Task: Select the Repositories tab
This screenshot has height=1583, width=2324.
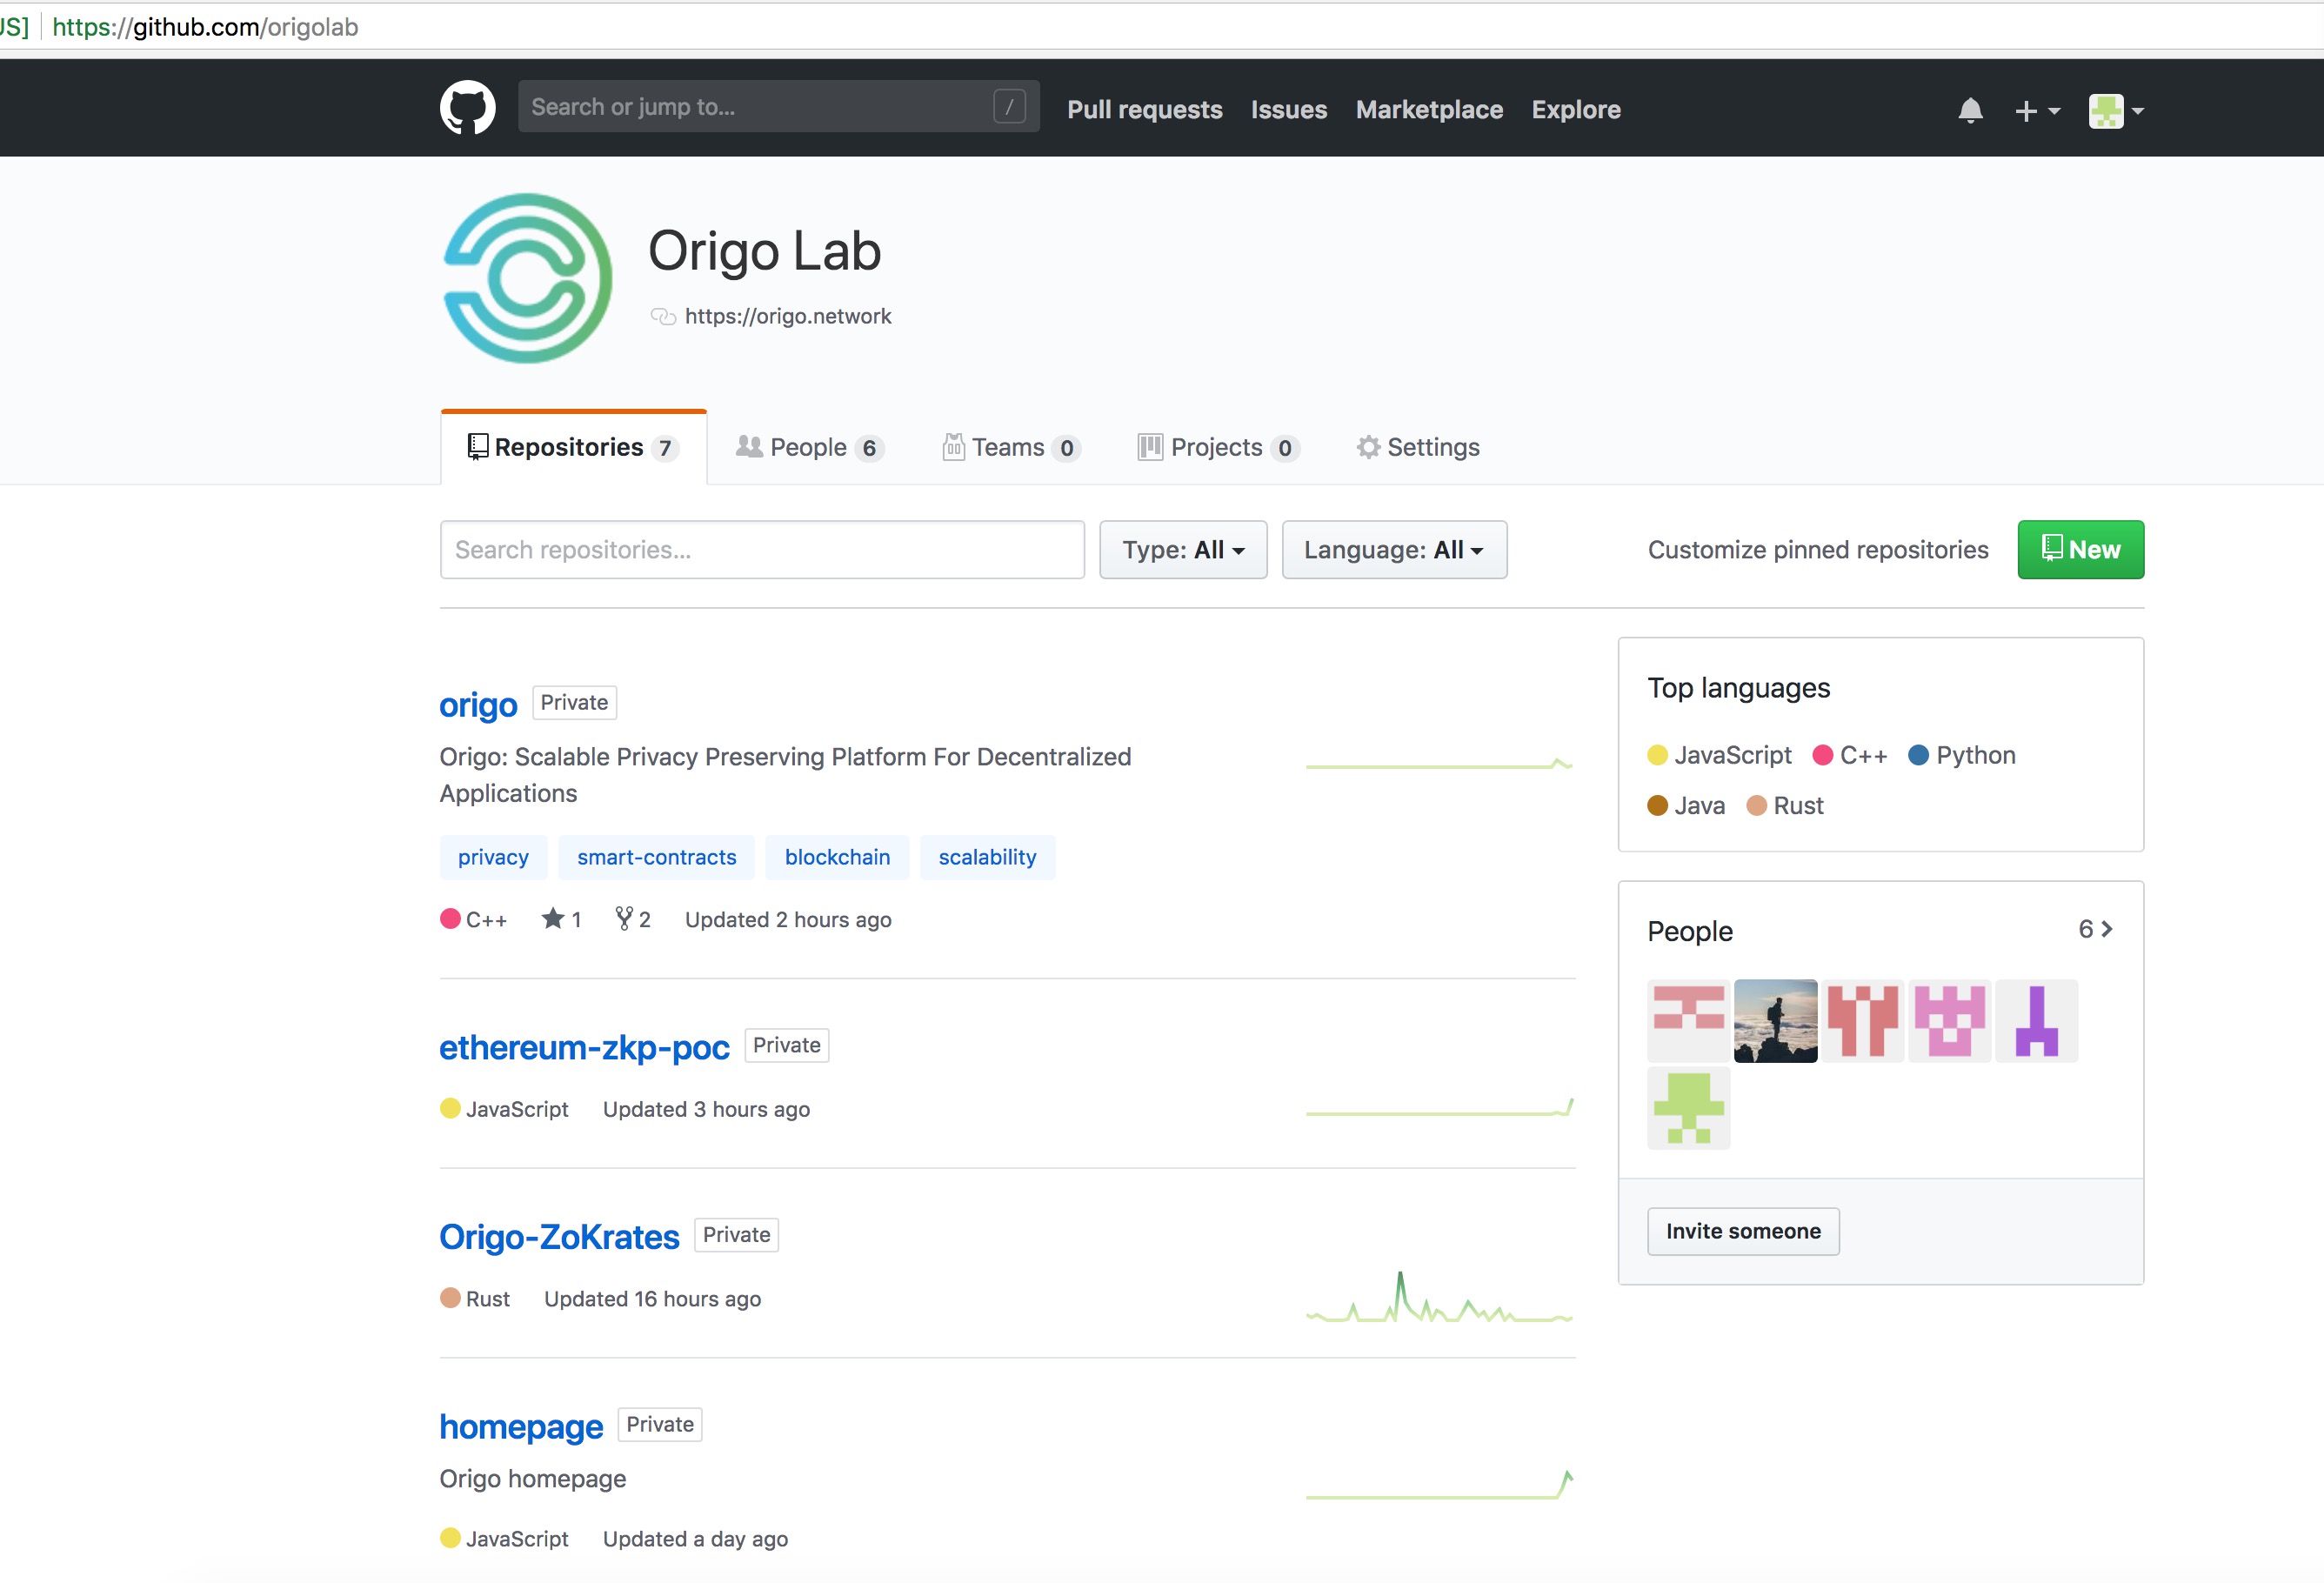Action: pos(573,447)
